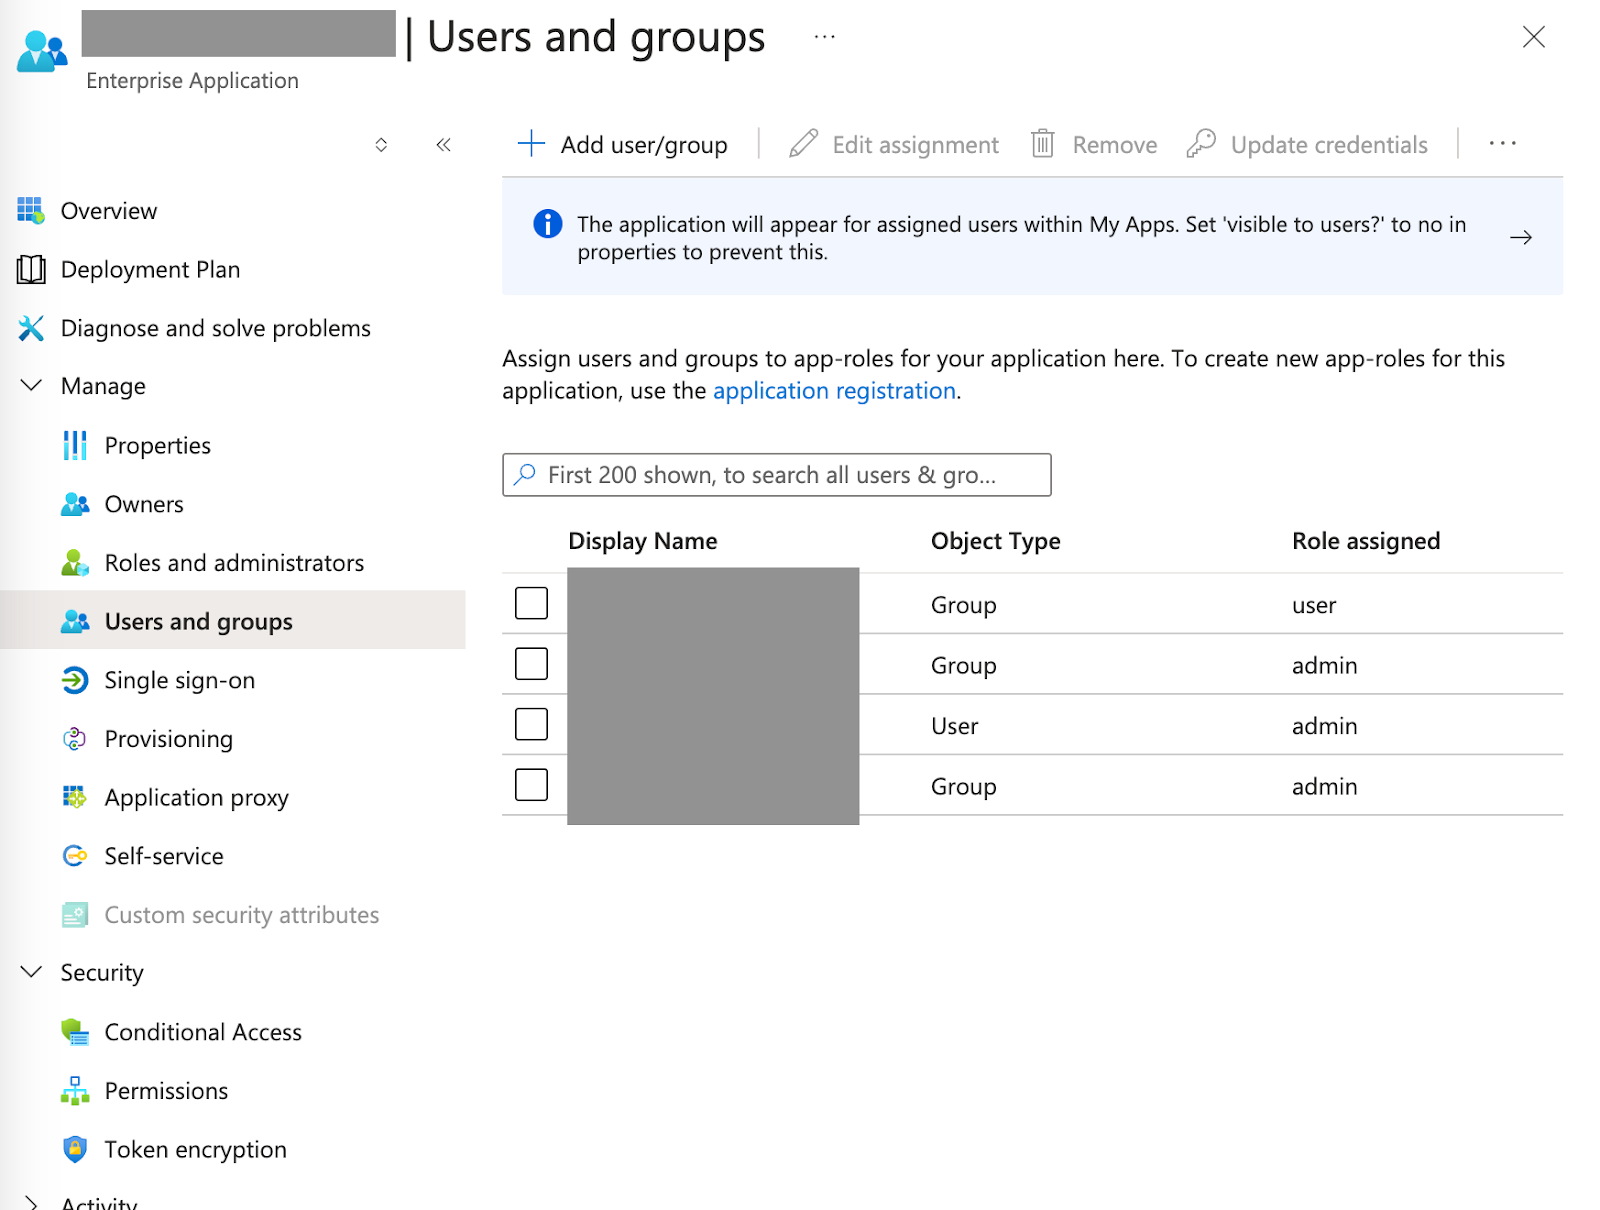The height and width of the screenshot is (1210, 1600).
Task: Select the Overview icon in sidebar
Action: click(31, 210)
